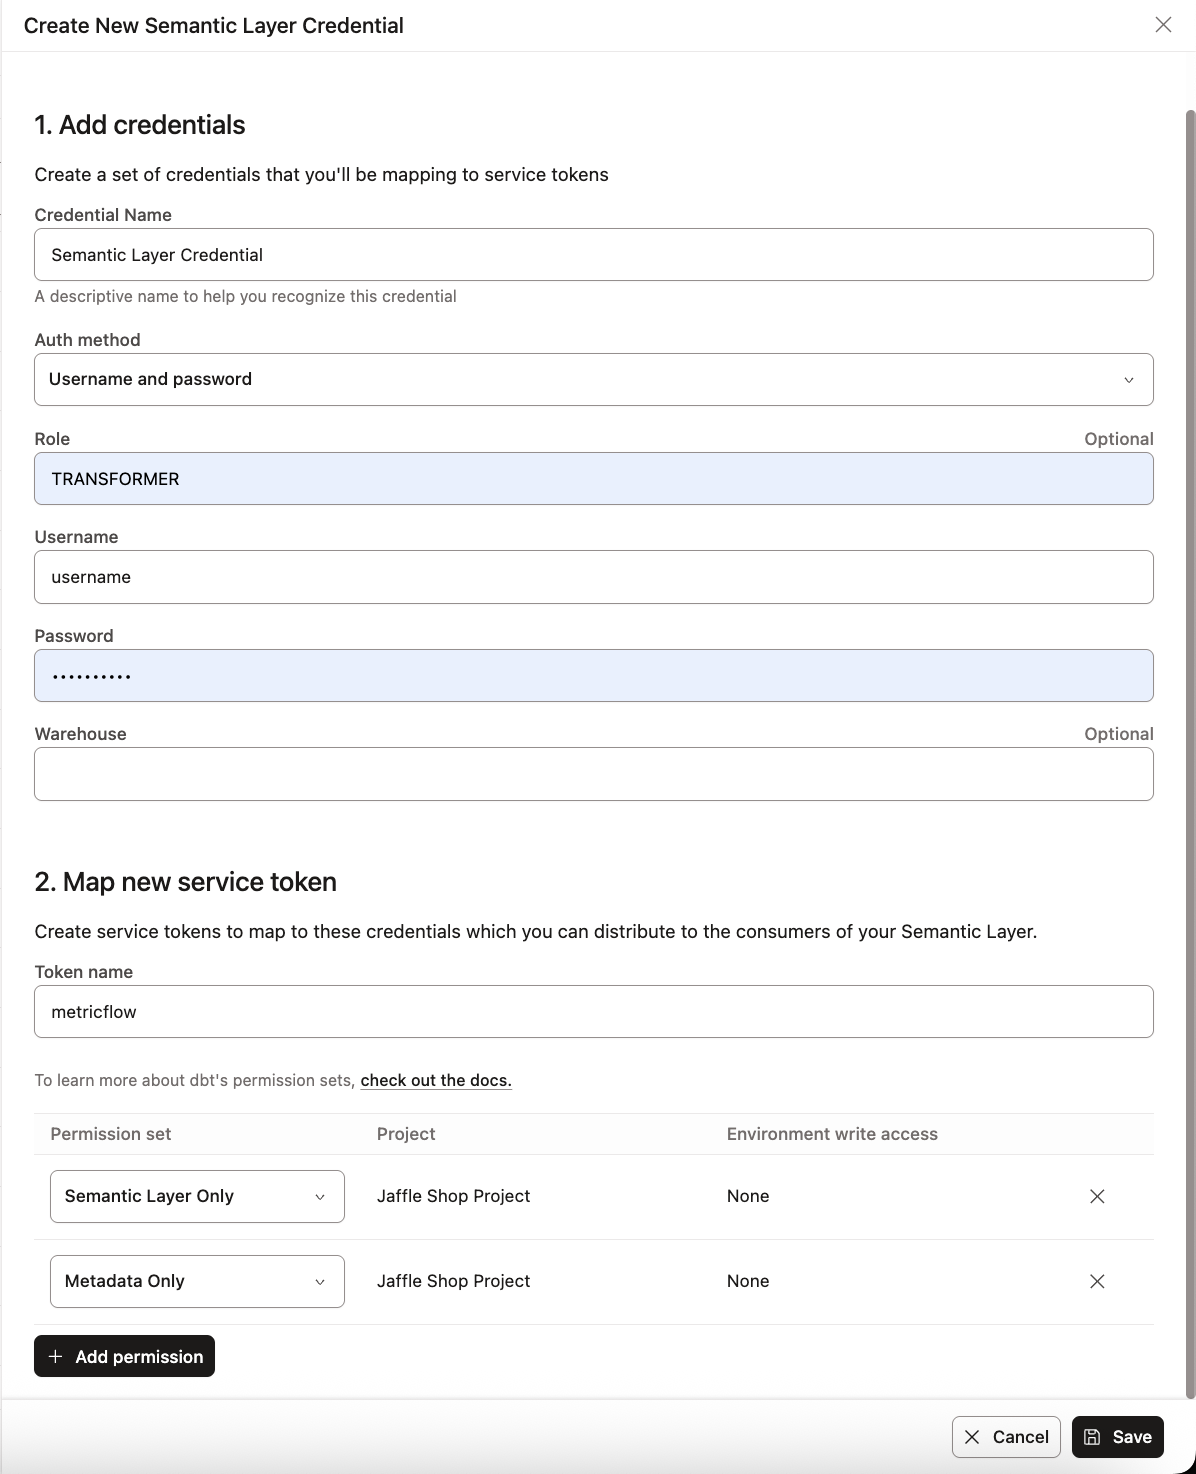Click the X icon inside Cancel
The image size is (1196, 1474).
click(972, 1437)
